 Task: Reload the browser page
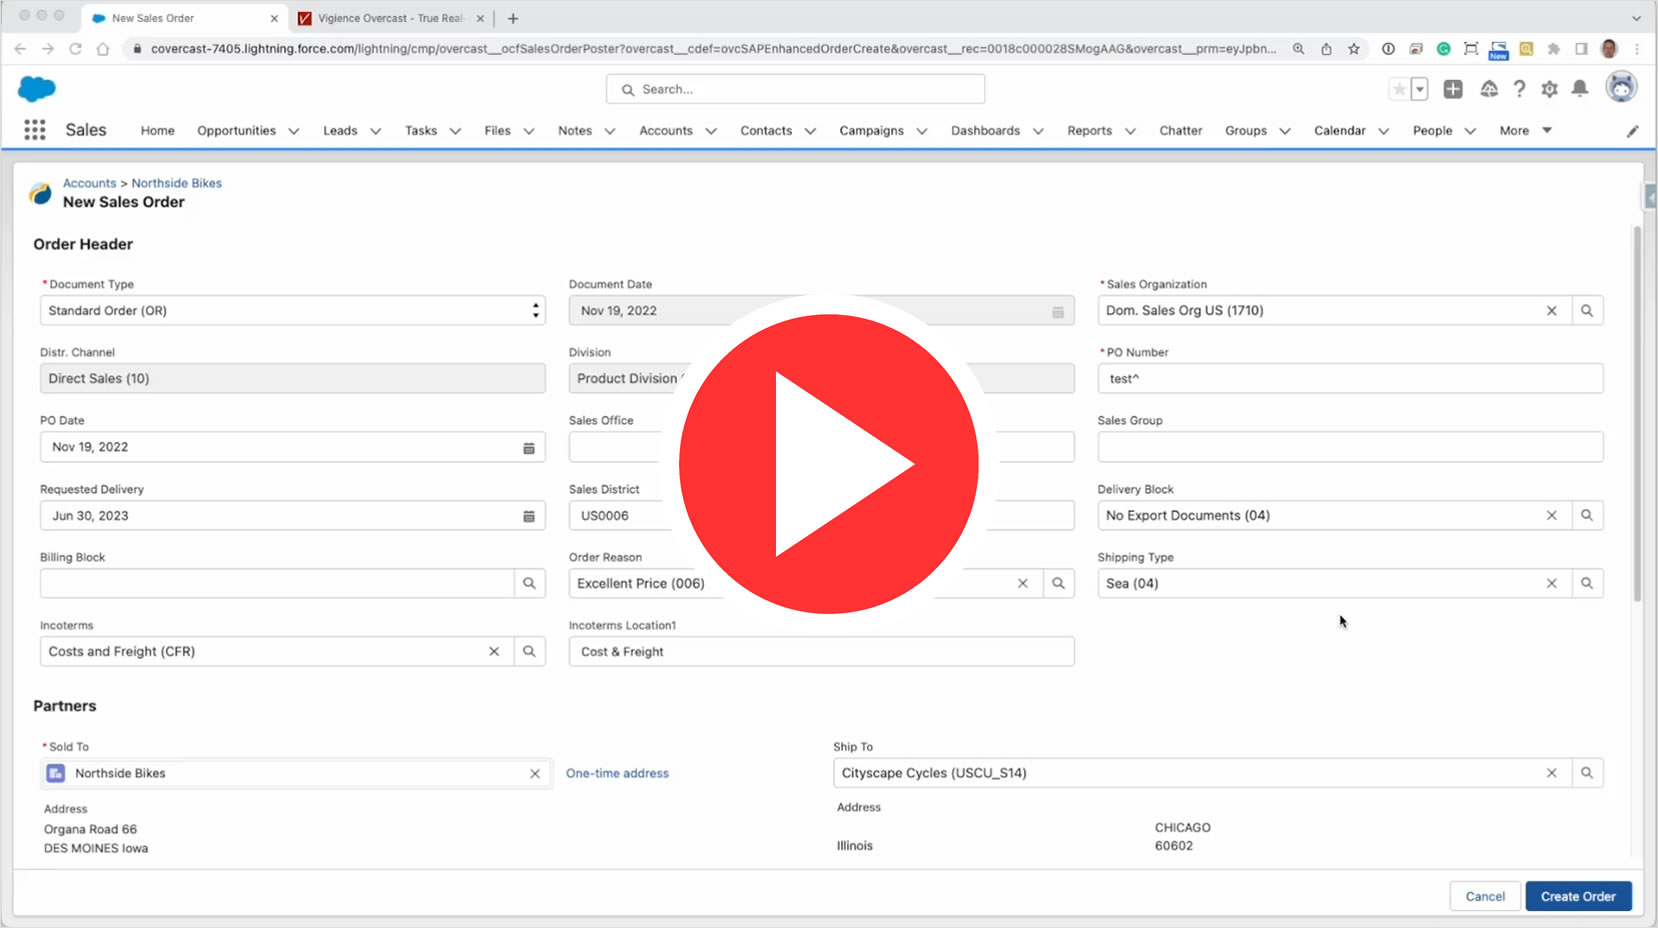(x=75, y=48)
